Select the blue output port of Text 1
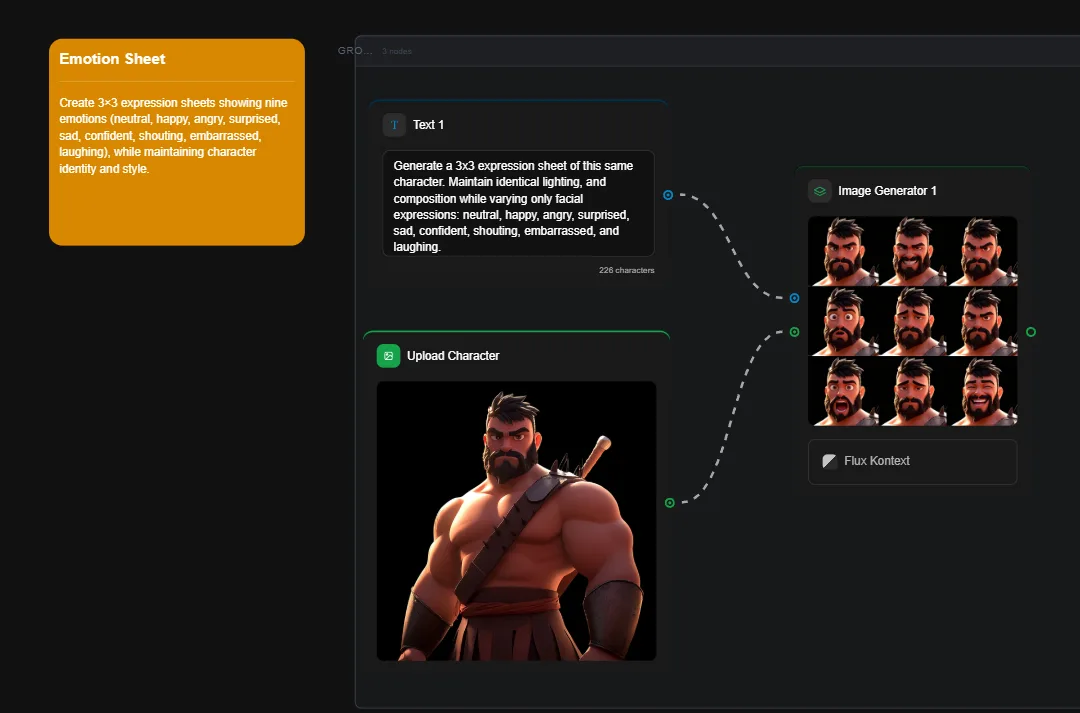Viewport: 1080px width, 713px height. coord(668,195)
